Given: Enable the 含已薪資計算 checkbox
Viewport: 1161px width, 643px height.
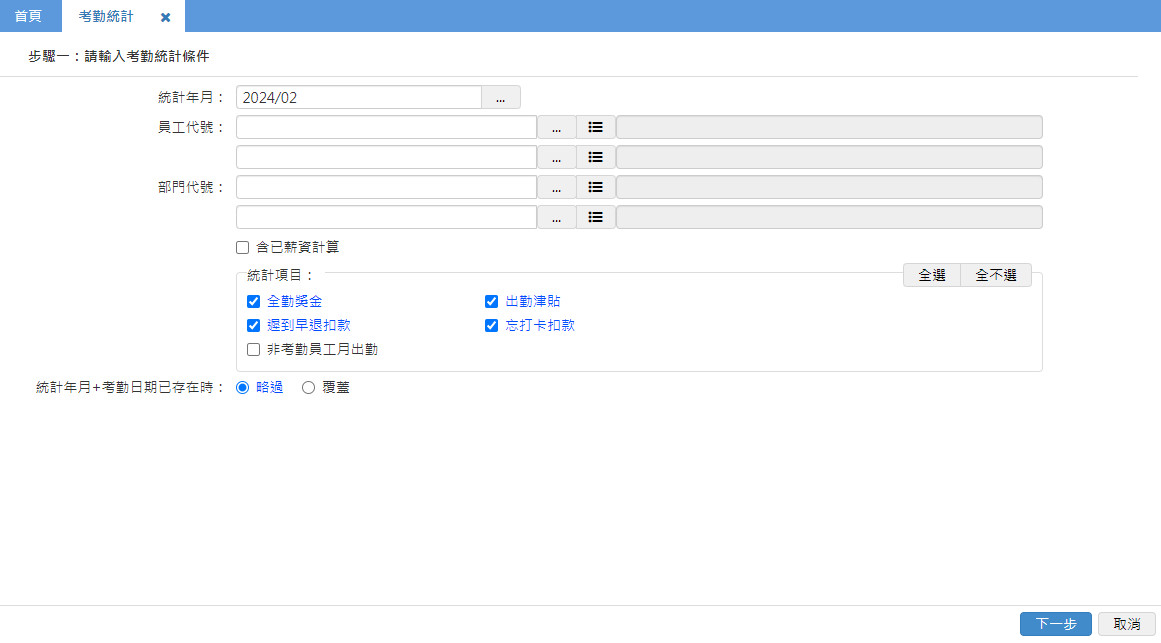Looking at the screenshot, I should (242, 247).
